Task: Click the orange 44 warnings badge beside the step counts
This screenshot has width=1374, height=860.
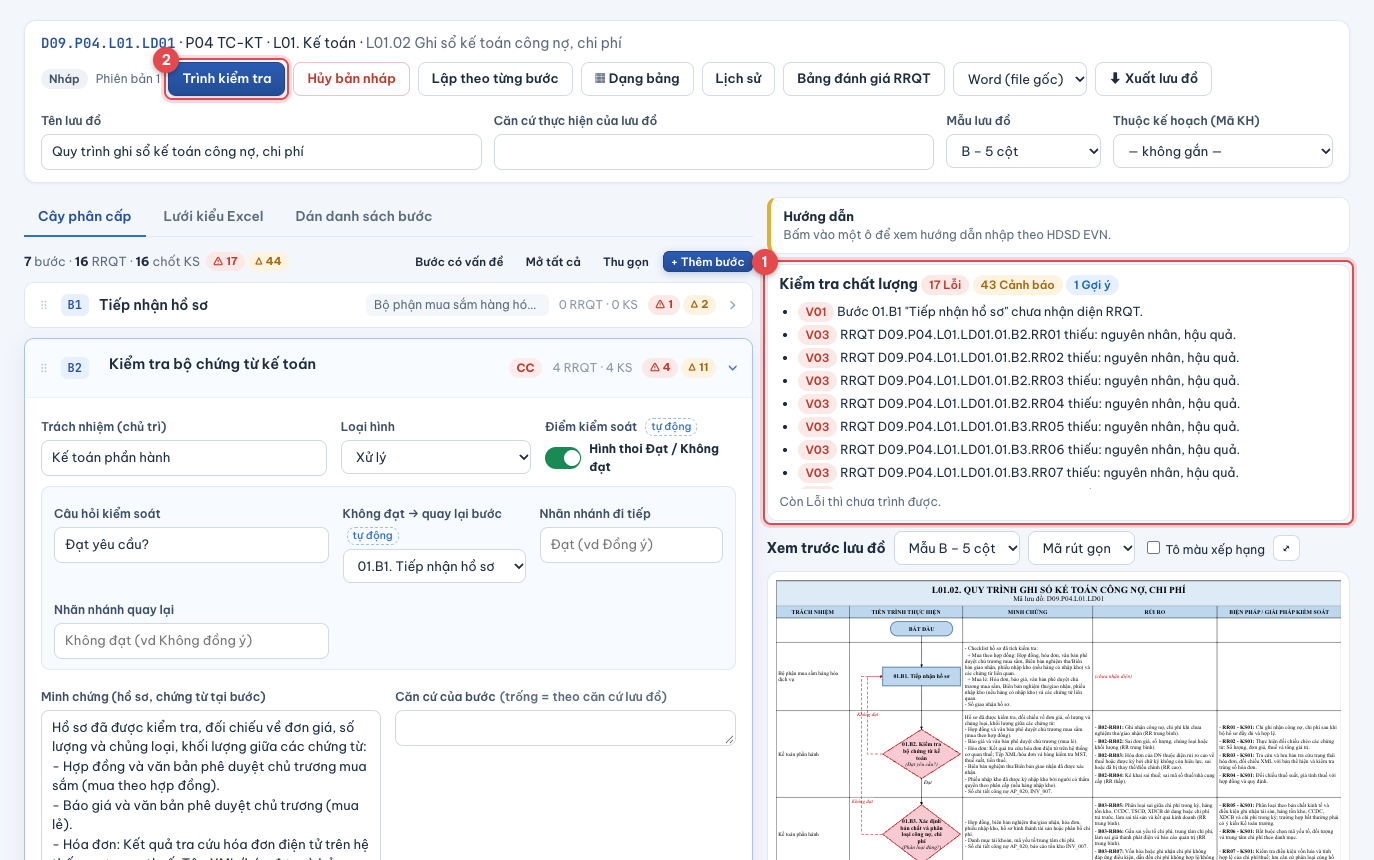Action: pyautogui.click(x=267, y=262)
